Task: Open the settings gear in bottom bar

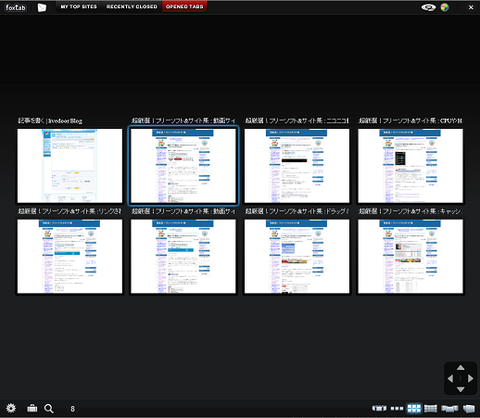Action: pos(11,408)
